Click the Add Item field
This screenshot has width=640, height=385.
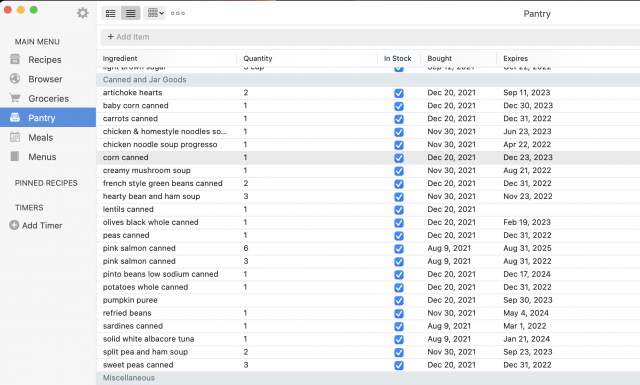pos(370,37)
